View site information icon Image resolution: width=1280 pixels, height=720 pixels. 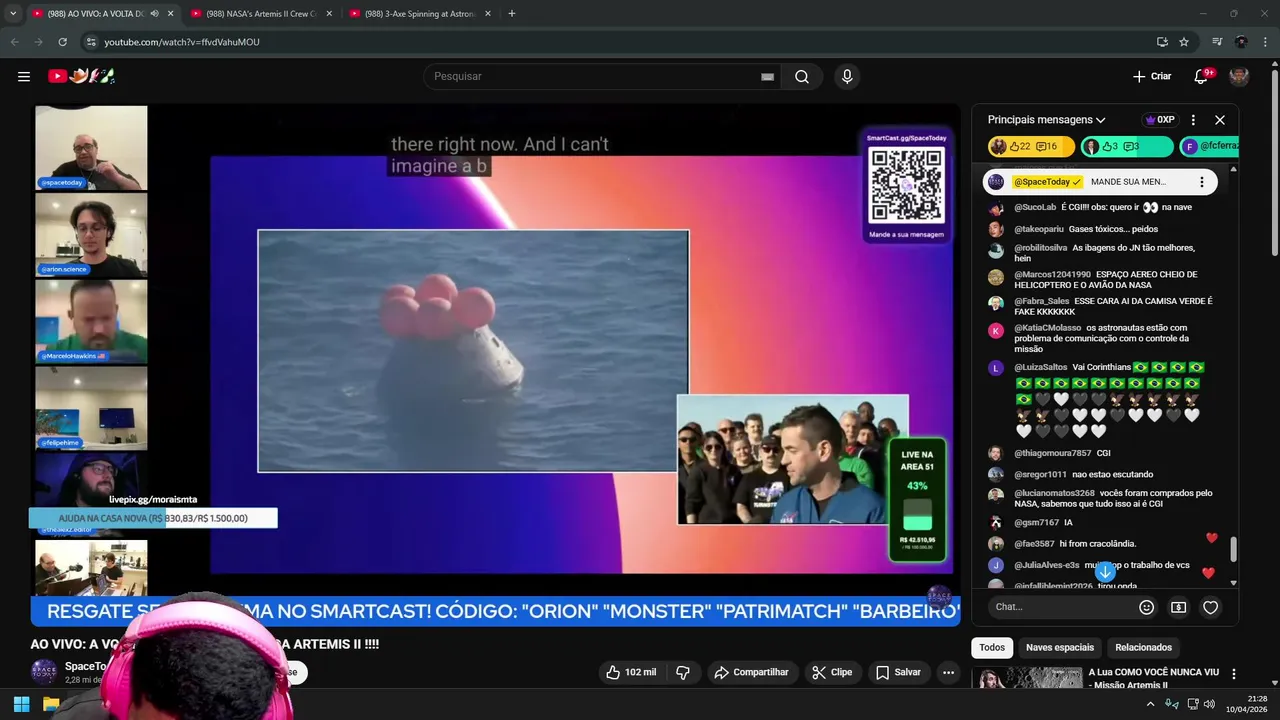(91, 42)
